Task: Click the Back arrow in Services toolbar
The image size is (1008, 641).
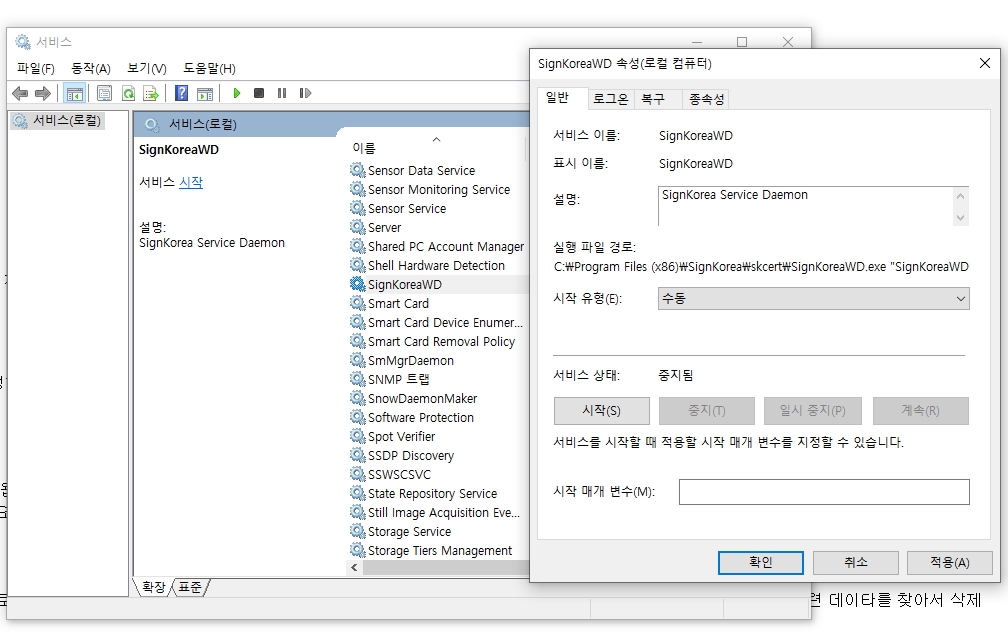Action: coord(20,93)
